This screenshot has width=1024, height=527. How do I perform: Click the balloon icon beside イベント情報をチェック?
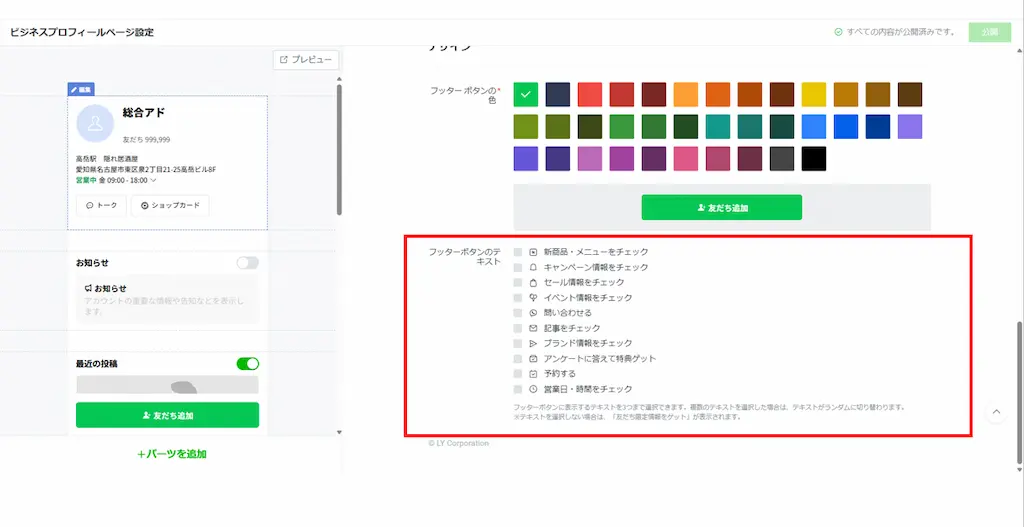click(x=533, y=297)
